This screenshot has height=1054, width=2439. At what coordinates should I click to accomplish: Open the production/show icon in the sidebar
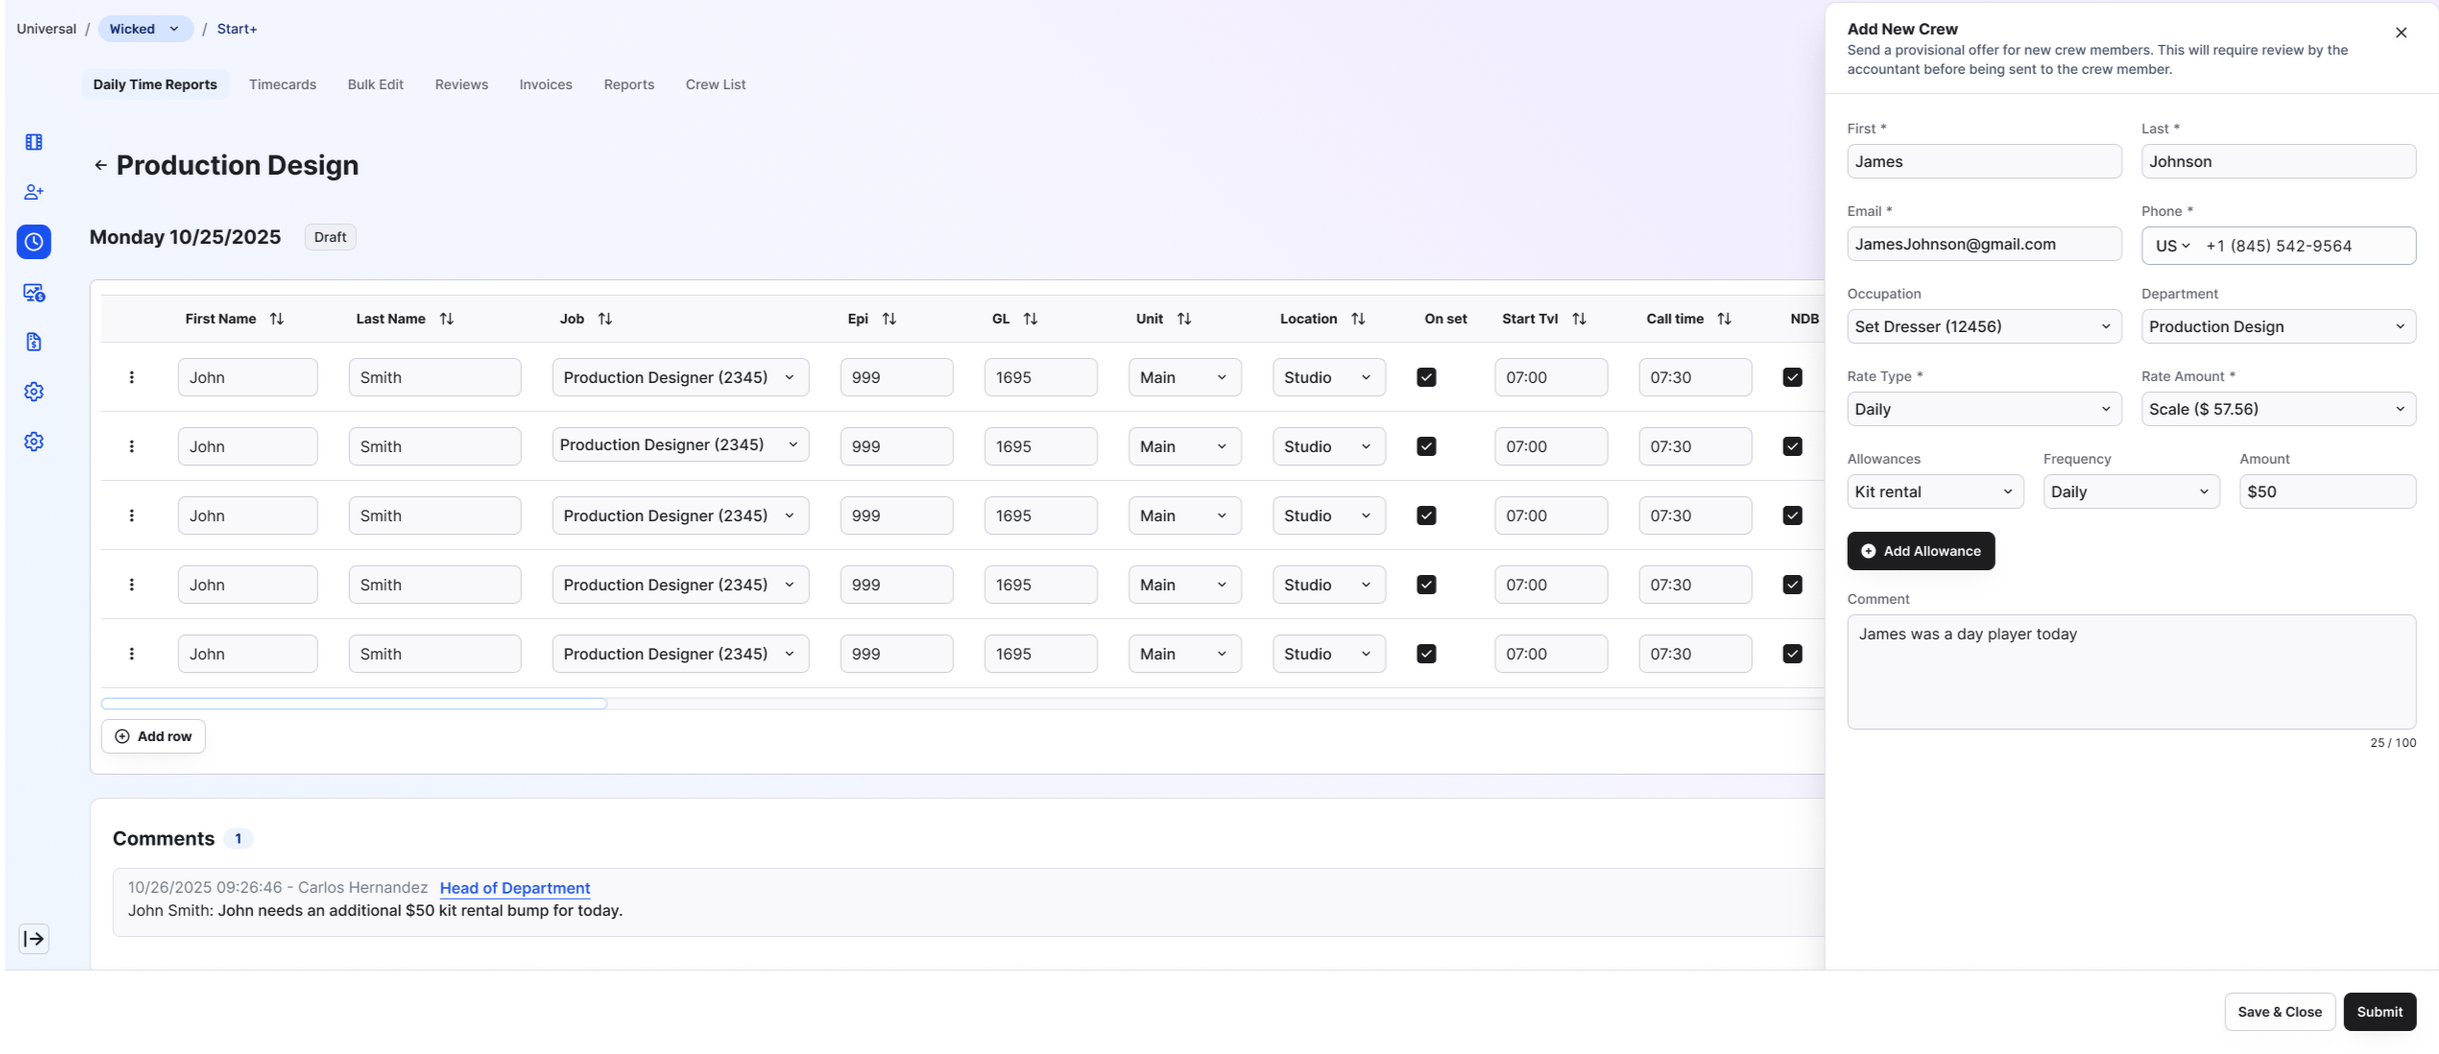33,142
